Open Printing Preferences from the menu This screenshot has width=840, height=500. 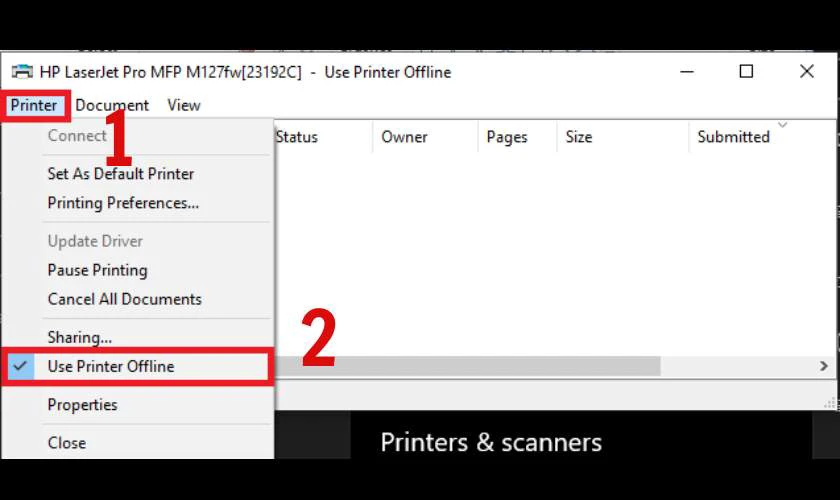coord(123,203)
